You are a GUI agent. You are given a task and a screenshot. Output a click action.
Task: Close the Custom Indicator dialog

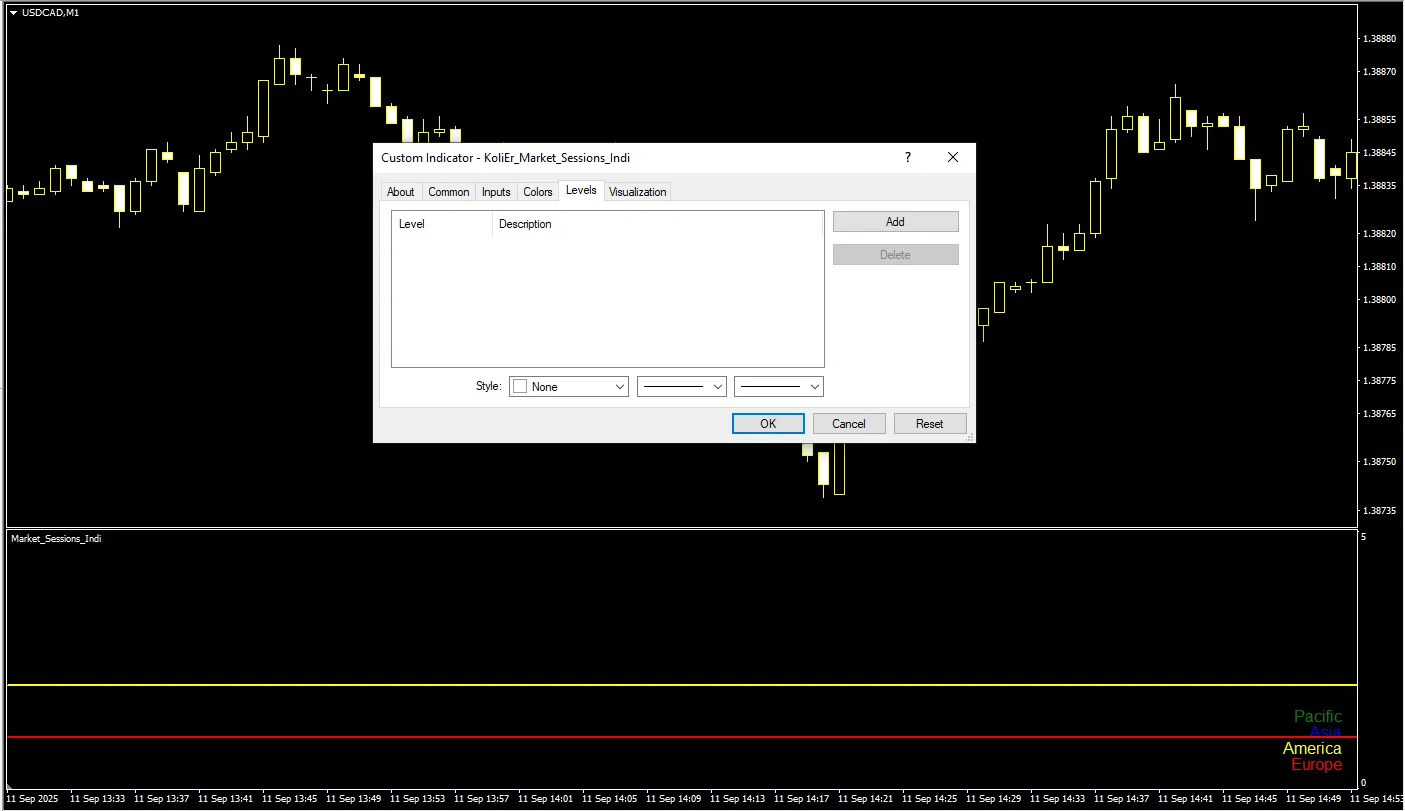(953, 157)
